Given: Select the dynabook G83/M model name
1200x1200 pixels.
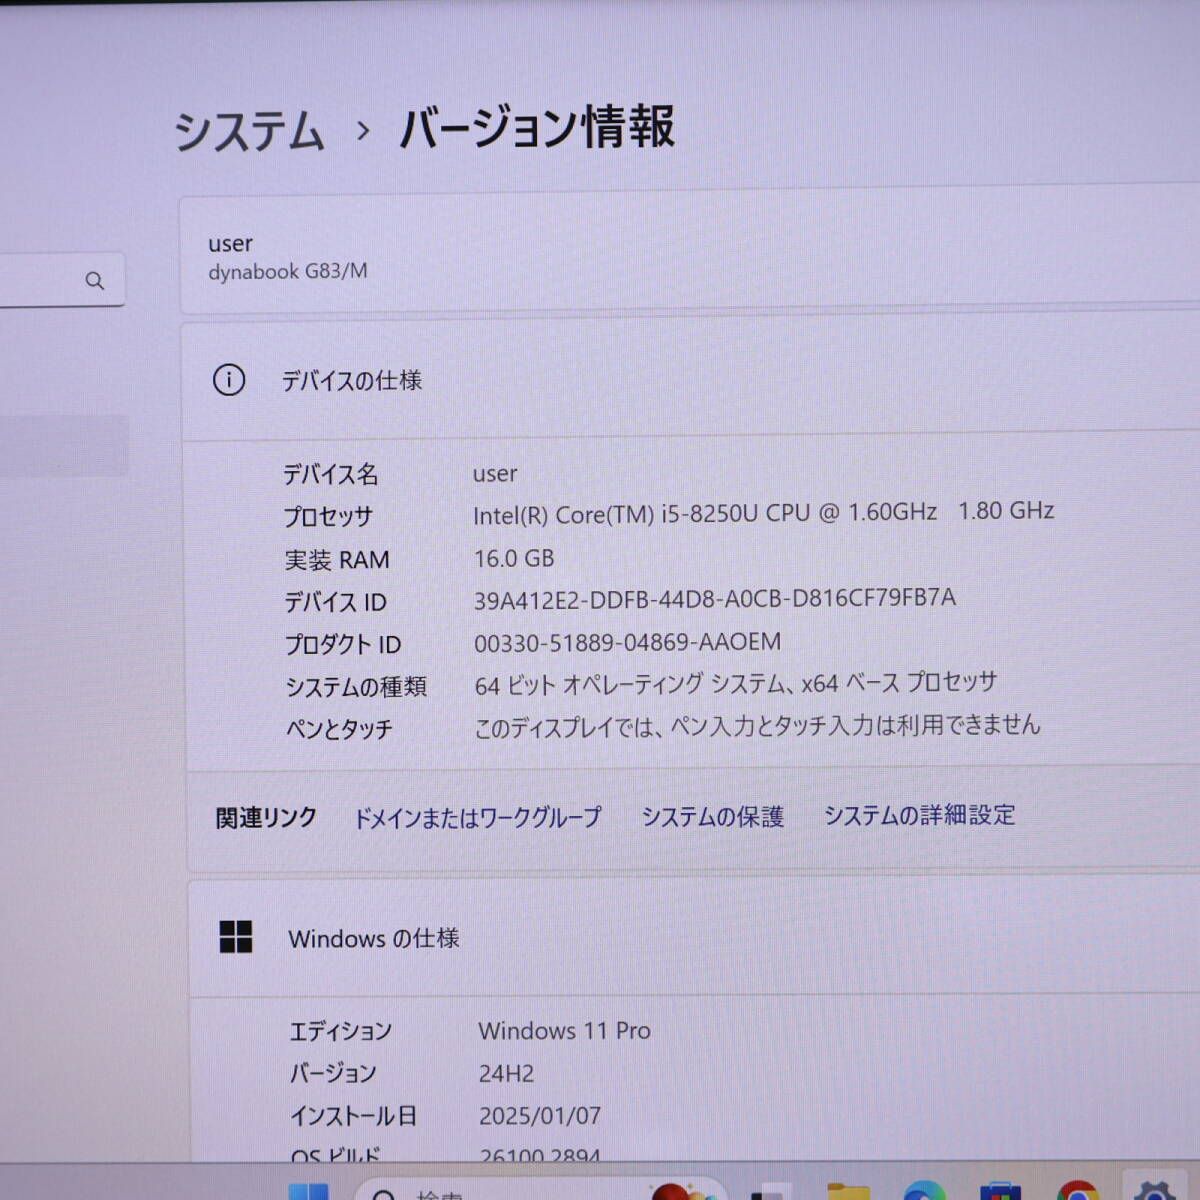Looking at the screenshot, I should [x=288, y=271].
